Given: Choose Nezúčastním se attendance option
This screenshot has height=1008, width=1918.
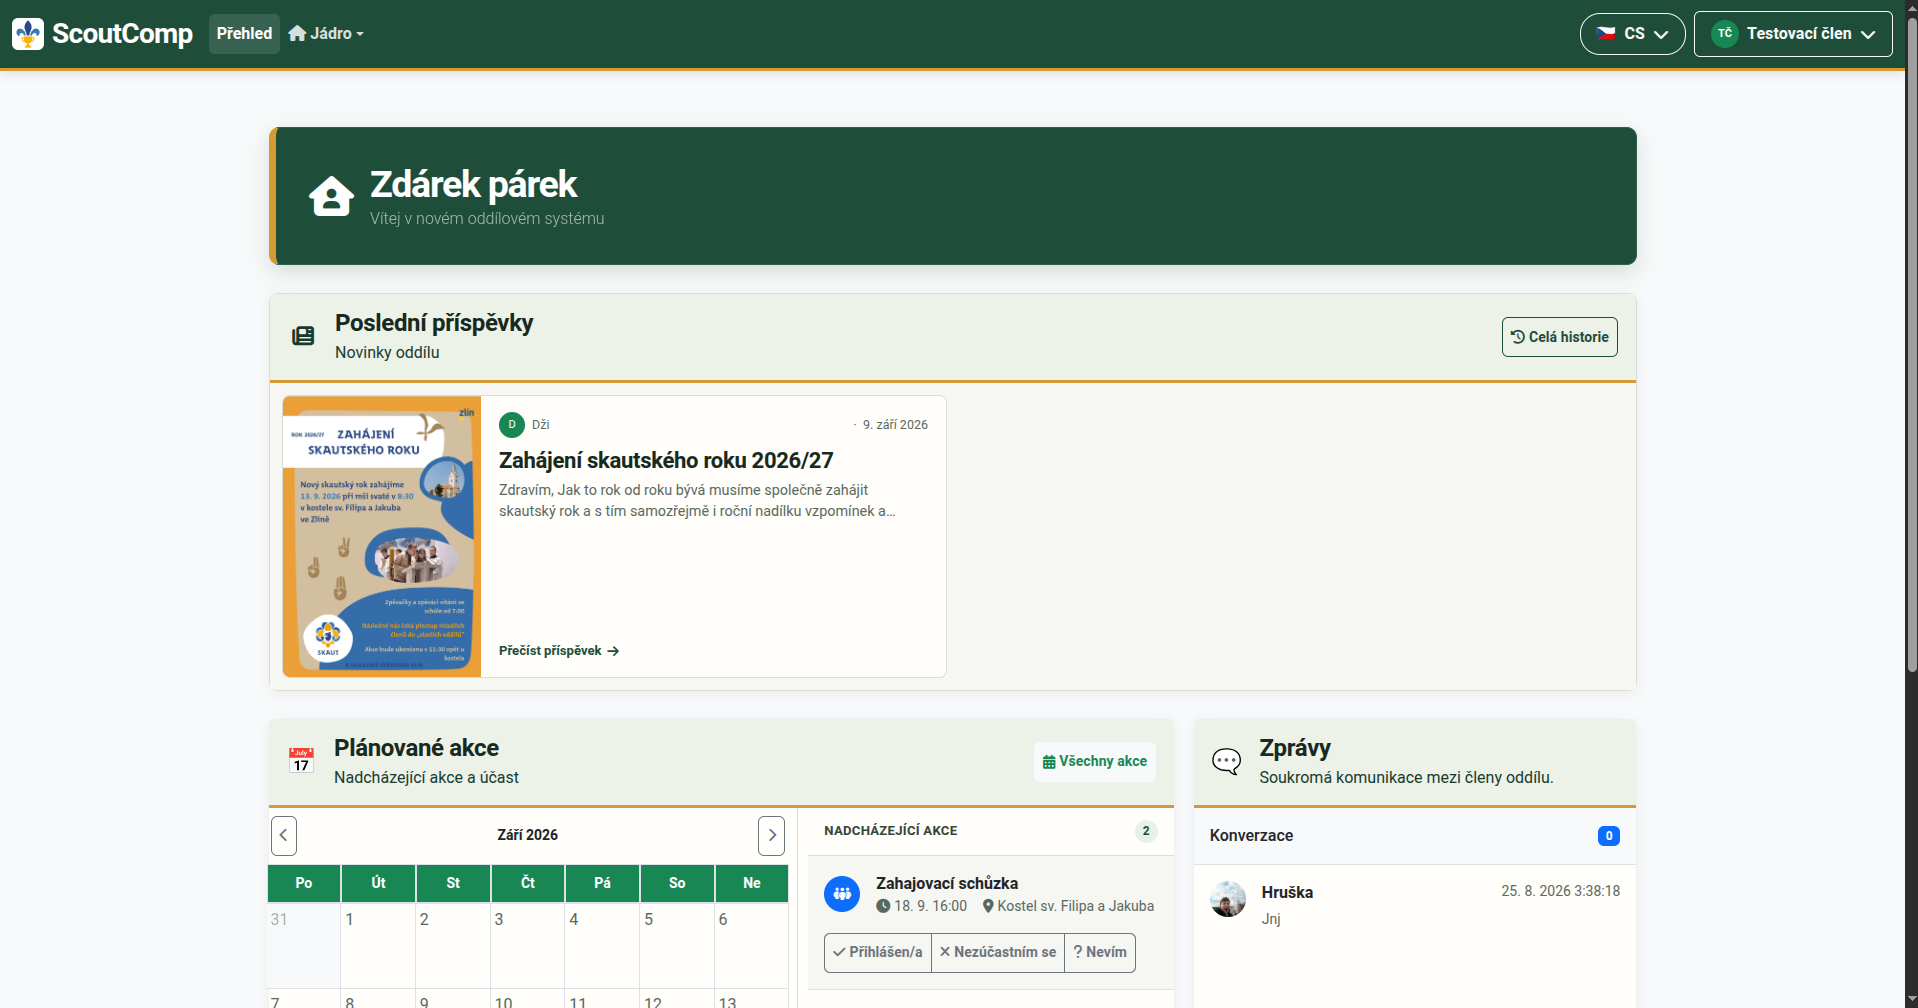Looking at the screenshot, I should tap(998, 953).
